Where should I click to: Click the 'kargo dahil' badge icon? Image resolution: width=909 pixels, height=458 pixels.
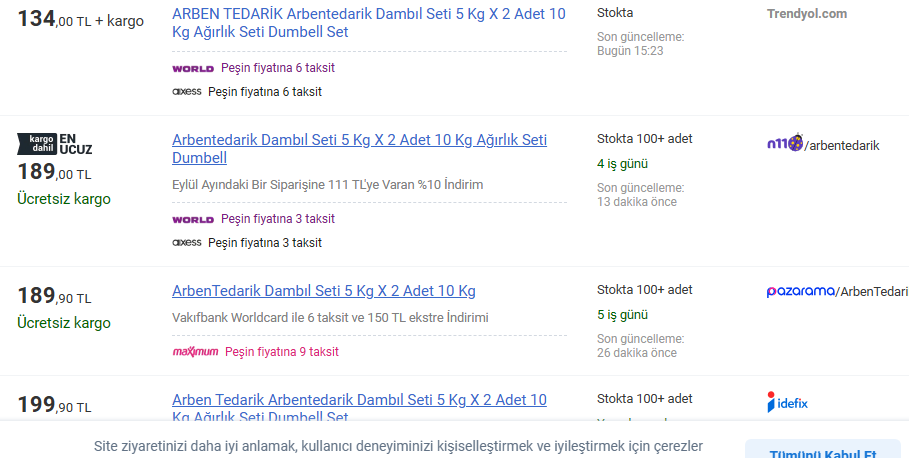(37, 144)
